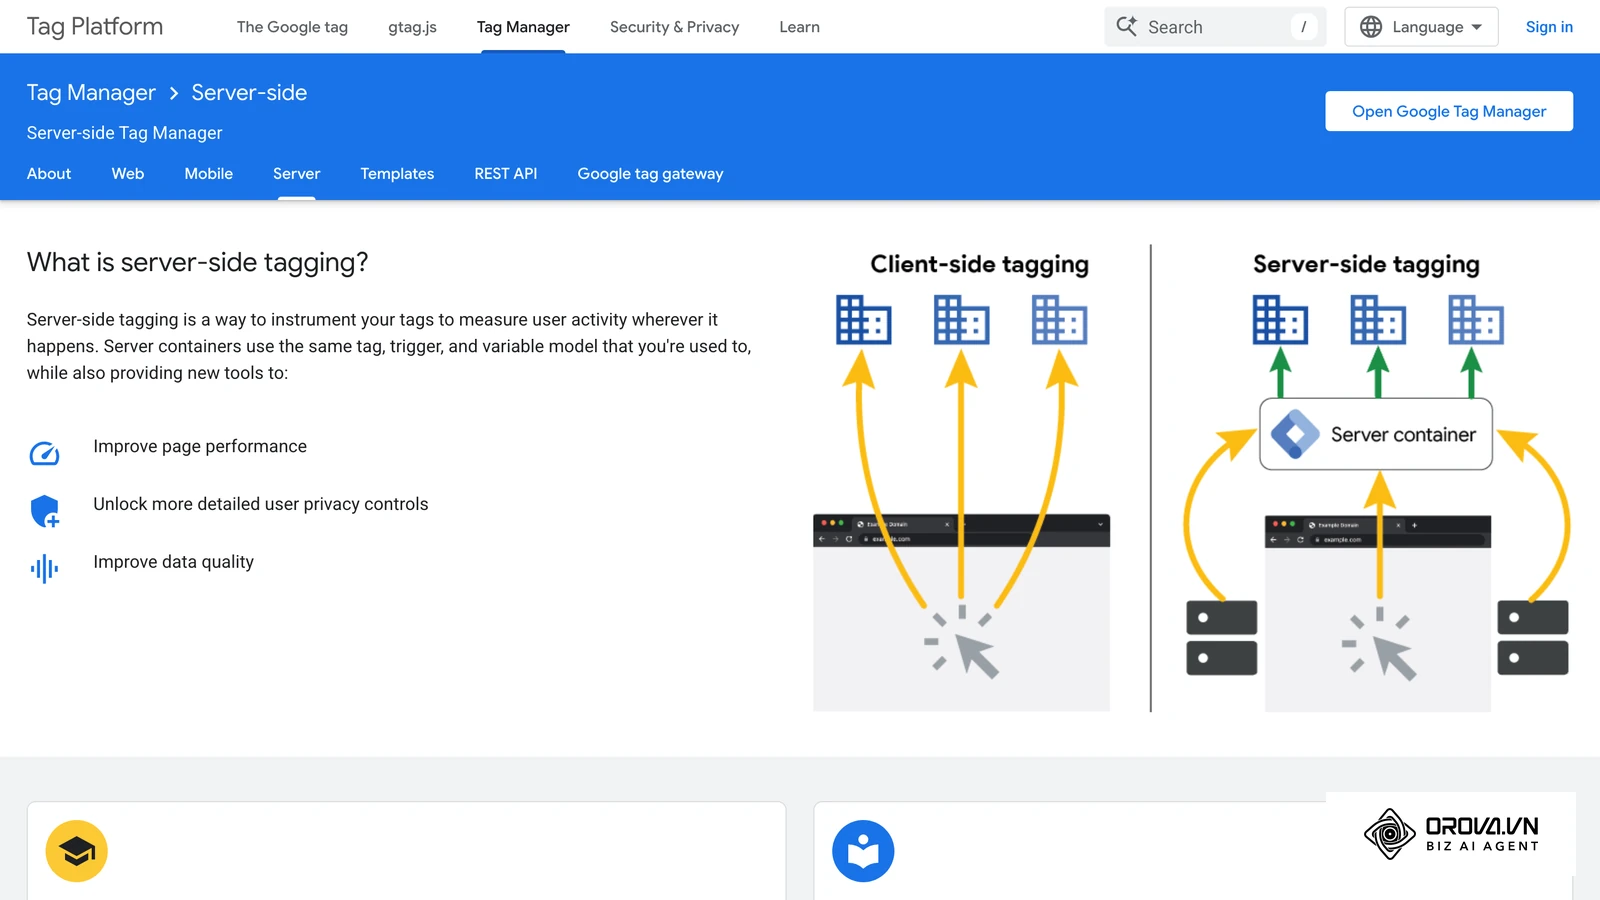This screenshot has width=1600, height=900.
Task: Click the Open Google Tag Manager button
Action: point(1449,111)
